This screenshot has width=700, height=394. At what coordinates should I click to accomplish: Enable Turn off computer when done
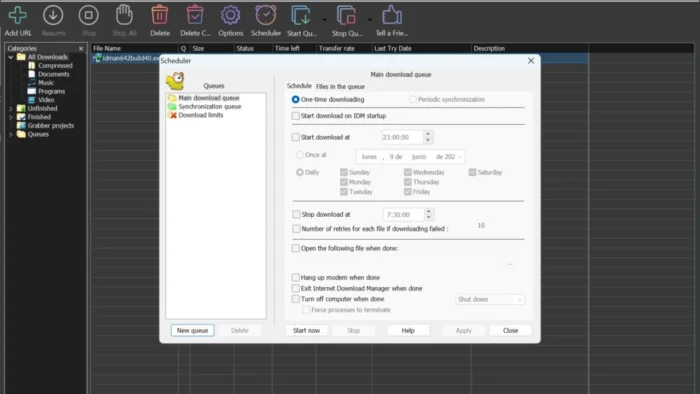tap(296, 299)
